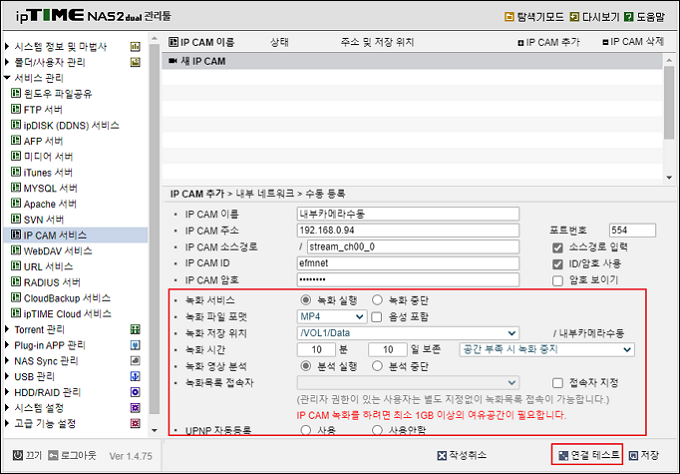Click the 작성취소 cancel X icon
Image resolution: width=680 pixels, height=474 pixels.
pos(442,455)
